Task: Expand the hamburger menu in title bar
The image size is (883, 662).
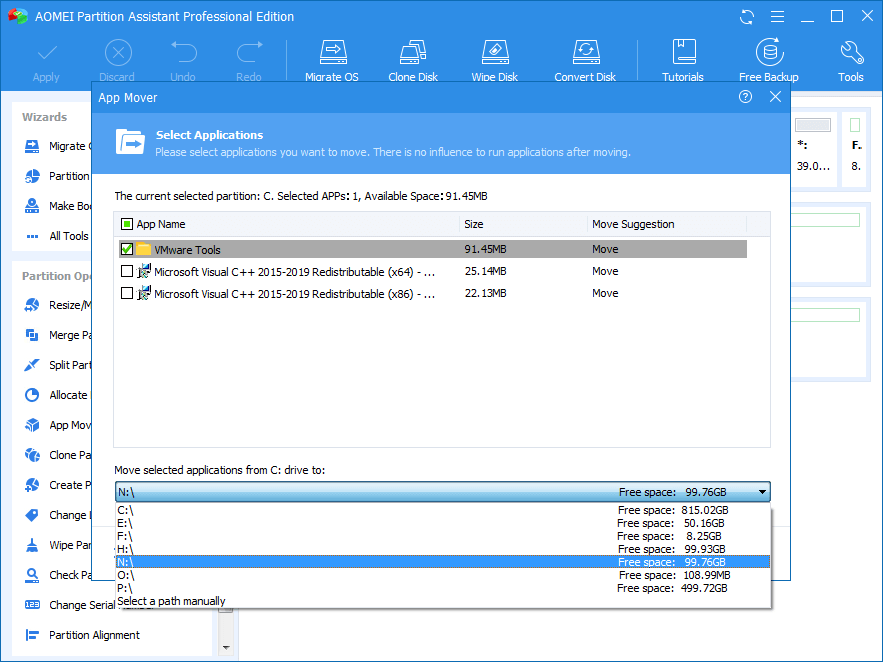Action: [x=777, y=16]
